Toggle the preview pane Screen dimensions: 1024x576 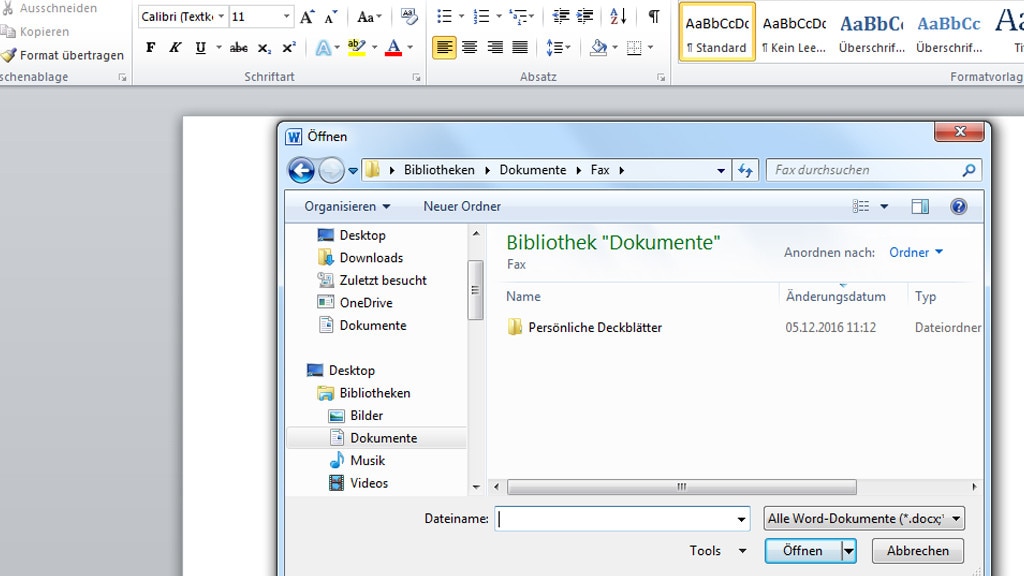click(x=920, y=206)
